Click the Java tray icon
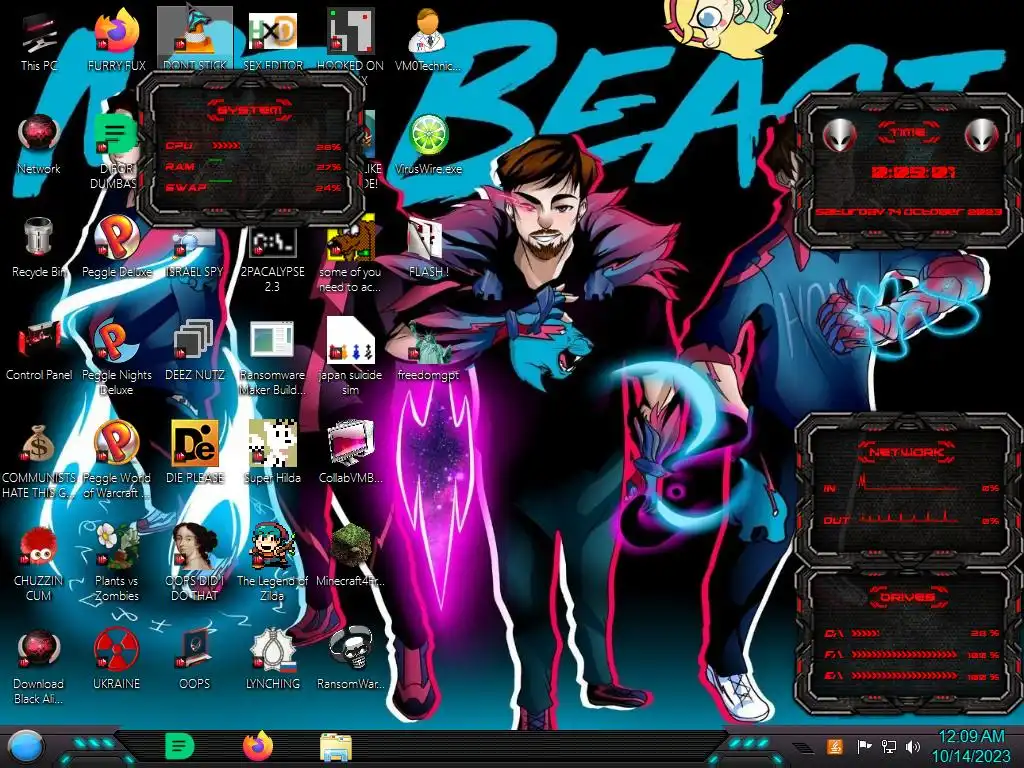This screenshot has height=768, width=1024. [834, 746]
